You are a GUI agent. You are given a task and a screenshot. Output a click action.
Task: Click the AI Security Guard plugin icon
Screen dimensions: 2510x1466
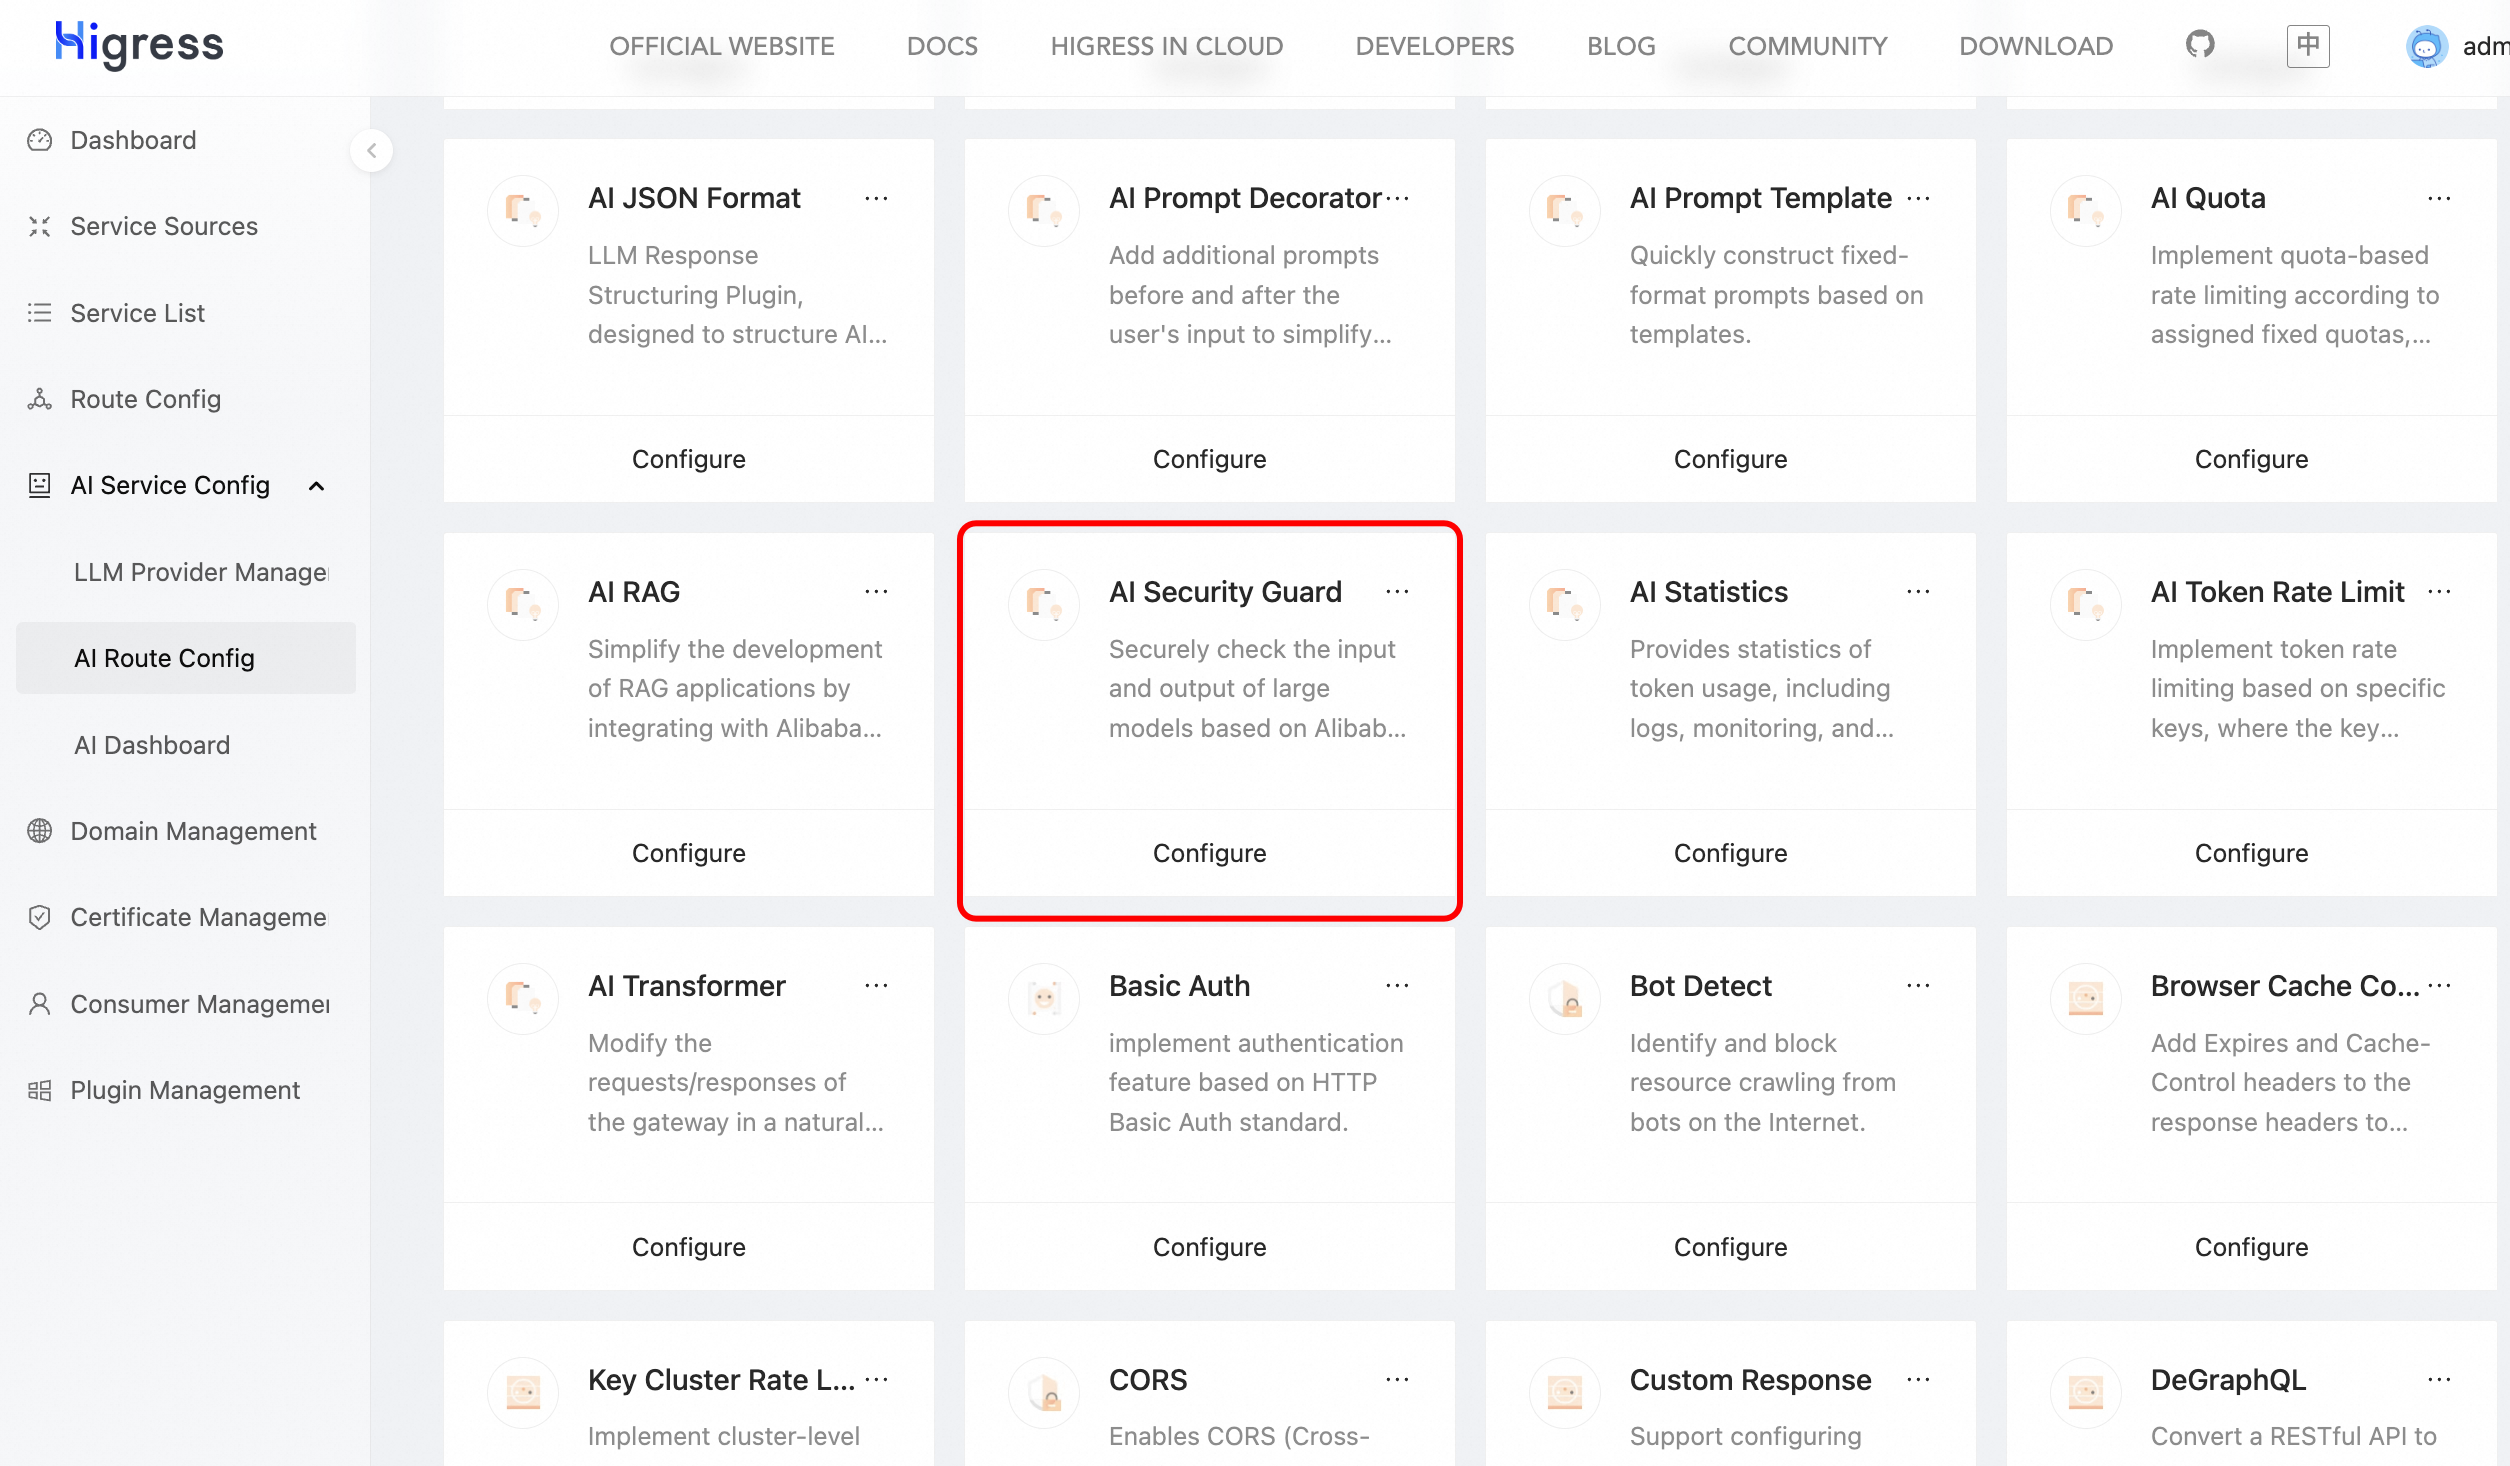[1043, 604]
